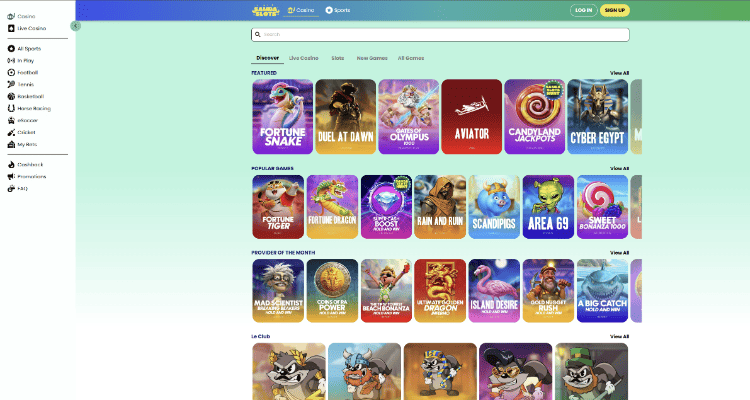This screenshot has width=750, height=400.
Task: Select the All Sports icon in sidebar
Action: coord(11,48)
